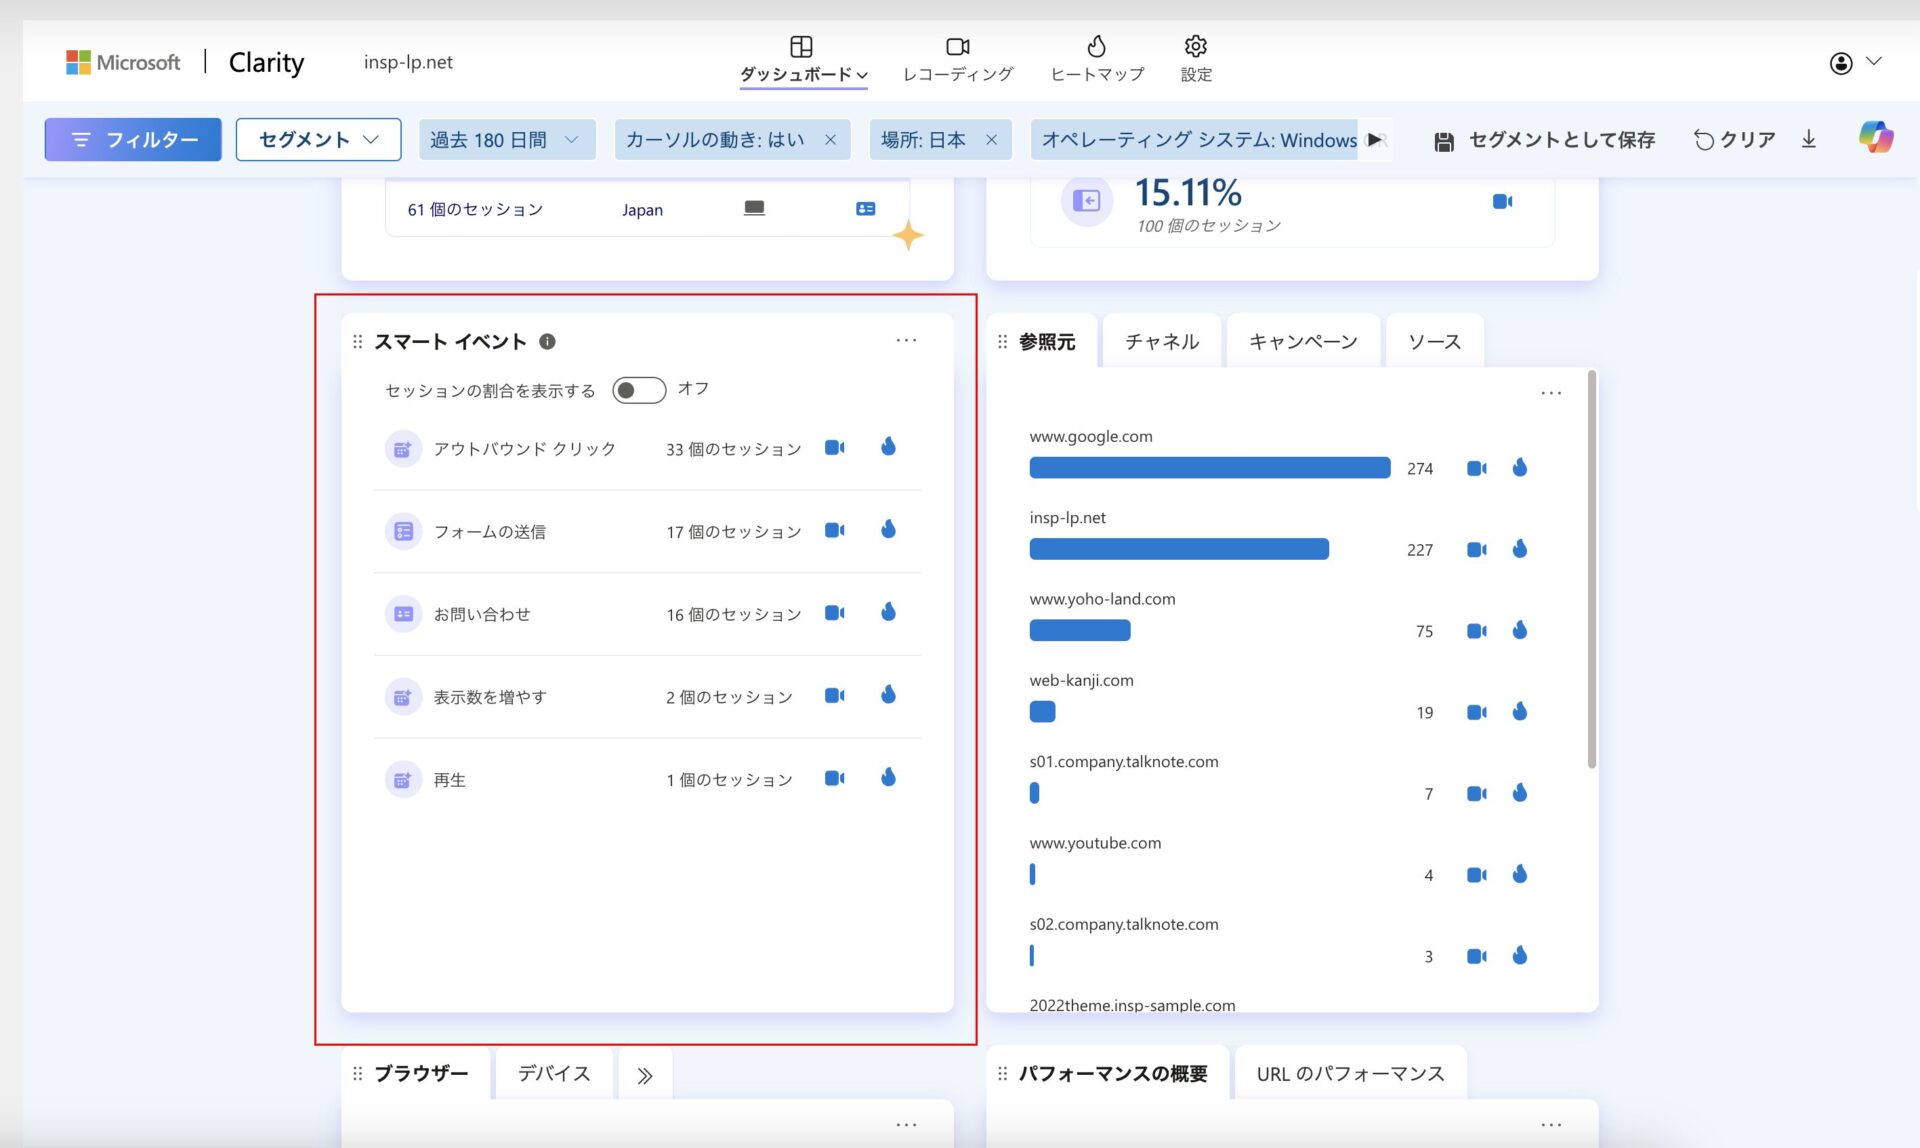Open heatmap for web-kanji.com referrer

click(x=1520, y=711)
